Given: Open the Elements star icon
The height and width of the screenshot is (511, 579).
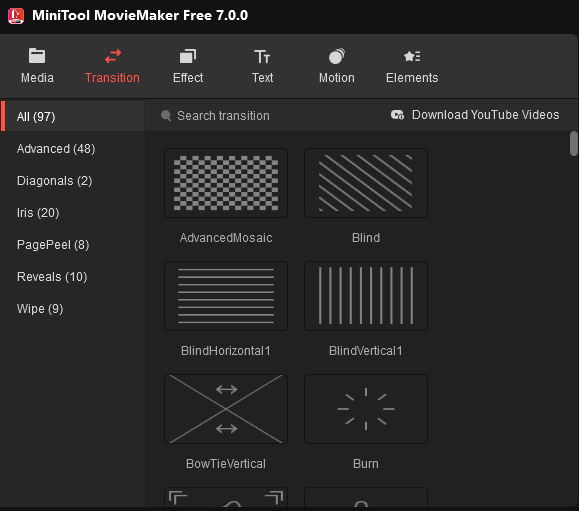Looking at the screenshot, I should tap(412, 56).
